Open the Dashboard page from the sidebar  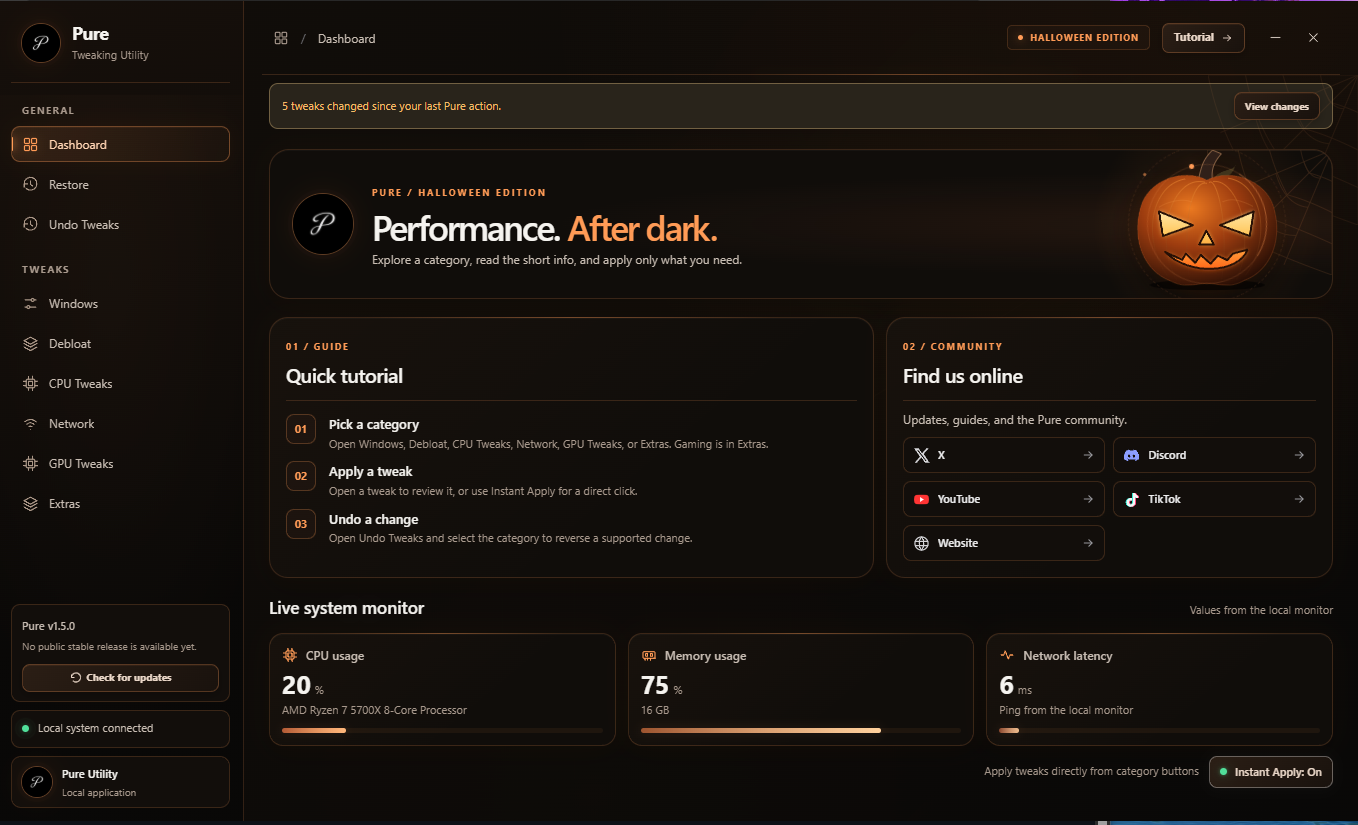coord(120,144)
